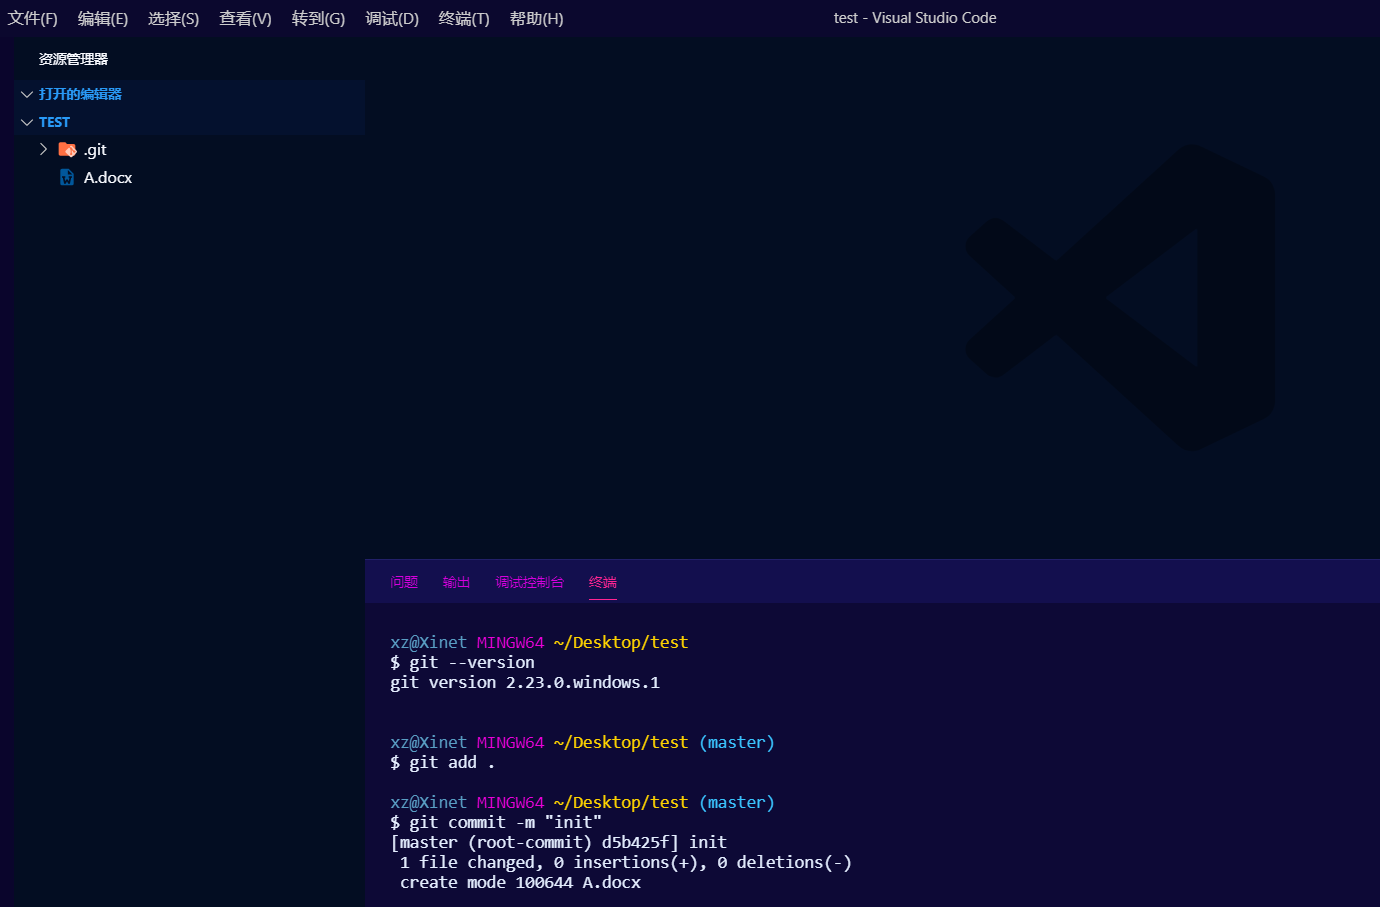Open the 选择(S) menu
Screen dimensions: 1380x907
[173, 18]
